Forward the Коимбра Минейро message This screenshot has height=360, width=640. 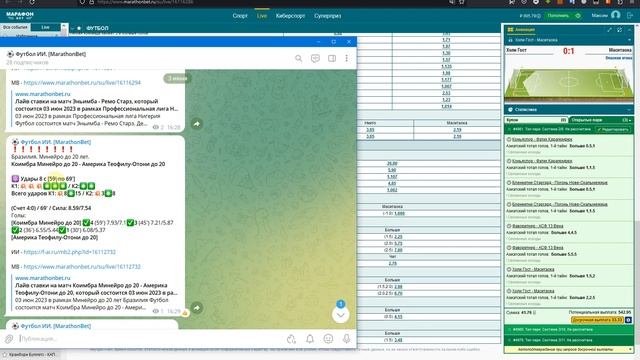(x=197, y=308)
